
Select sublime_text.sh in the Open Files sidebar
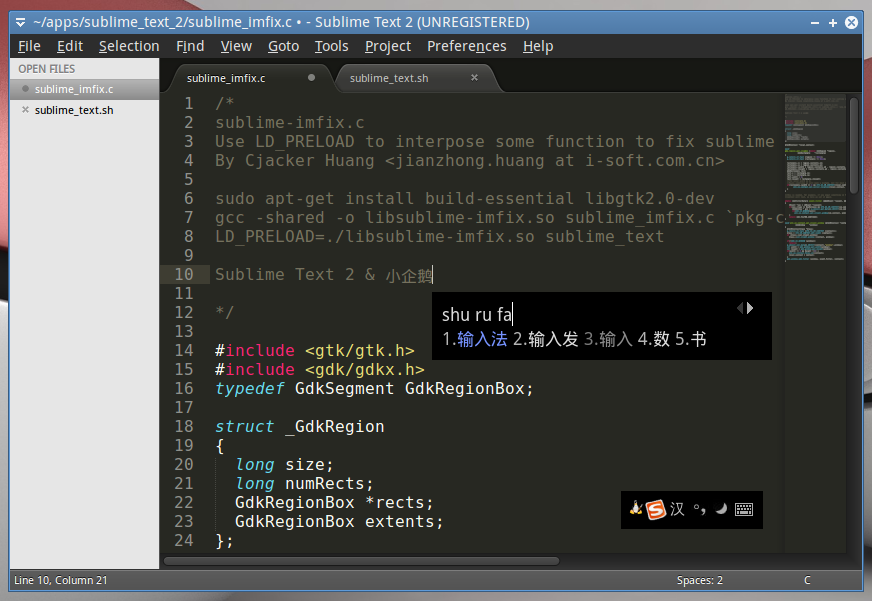pyautogui.click(x=84, y=110)
